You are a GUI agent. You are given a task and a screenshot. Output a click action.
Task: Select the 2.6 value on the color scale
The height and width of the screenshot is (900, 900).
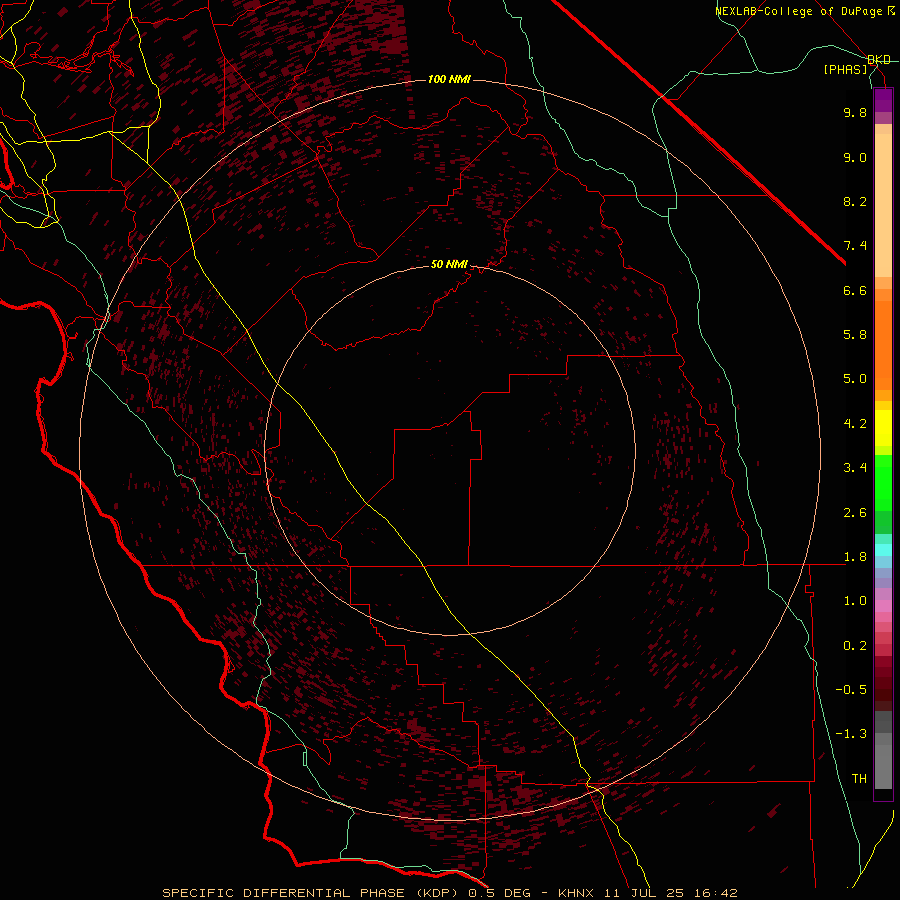(x=855, y=513)
